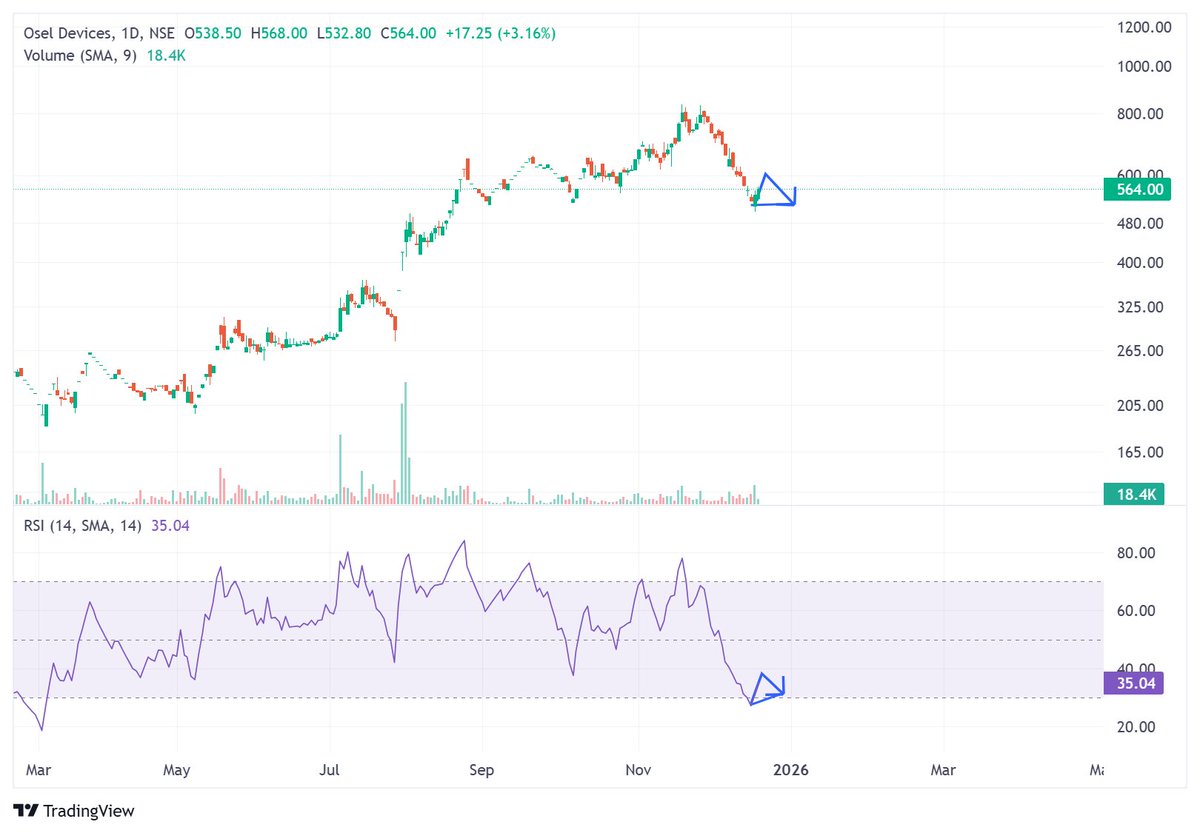Select the Osel Devices symbol title
This screenshot has width=1200, height=833.
pyautogui.click(x=68, y=32)
